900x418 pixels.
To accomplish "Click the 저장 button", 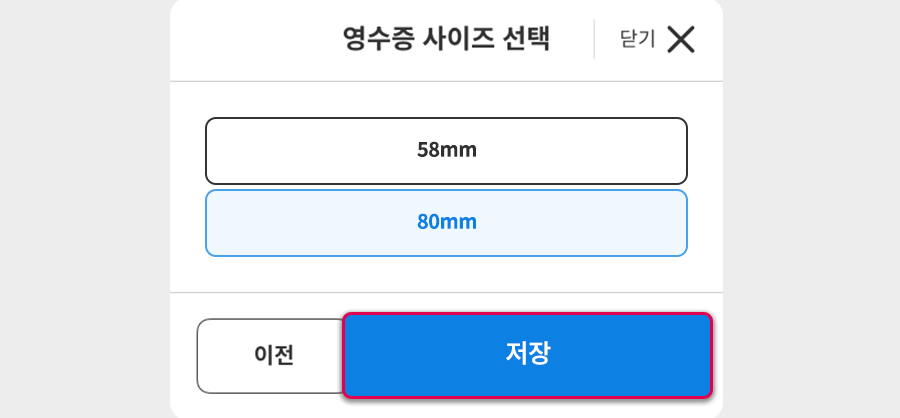I will tap(527, 355).
